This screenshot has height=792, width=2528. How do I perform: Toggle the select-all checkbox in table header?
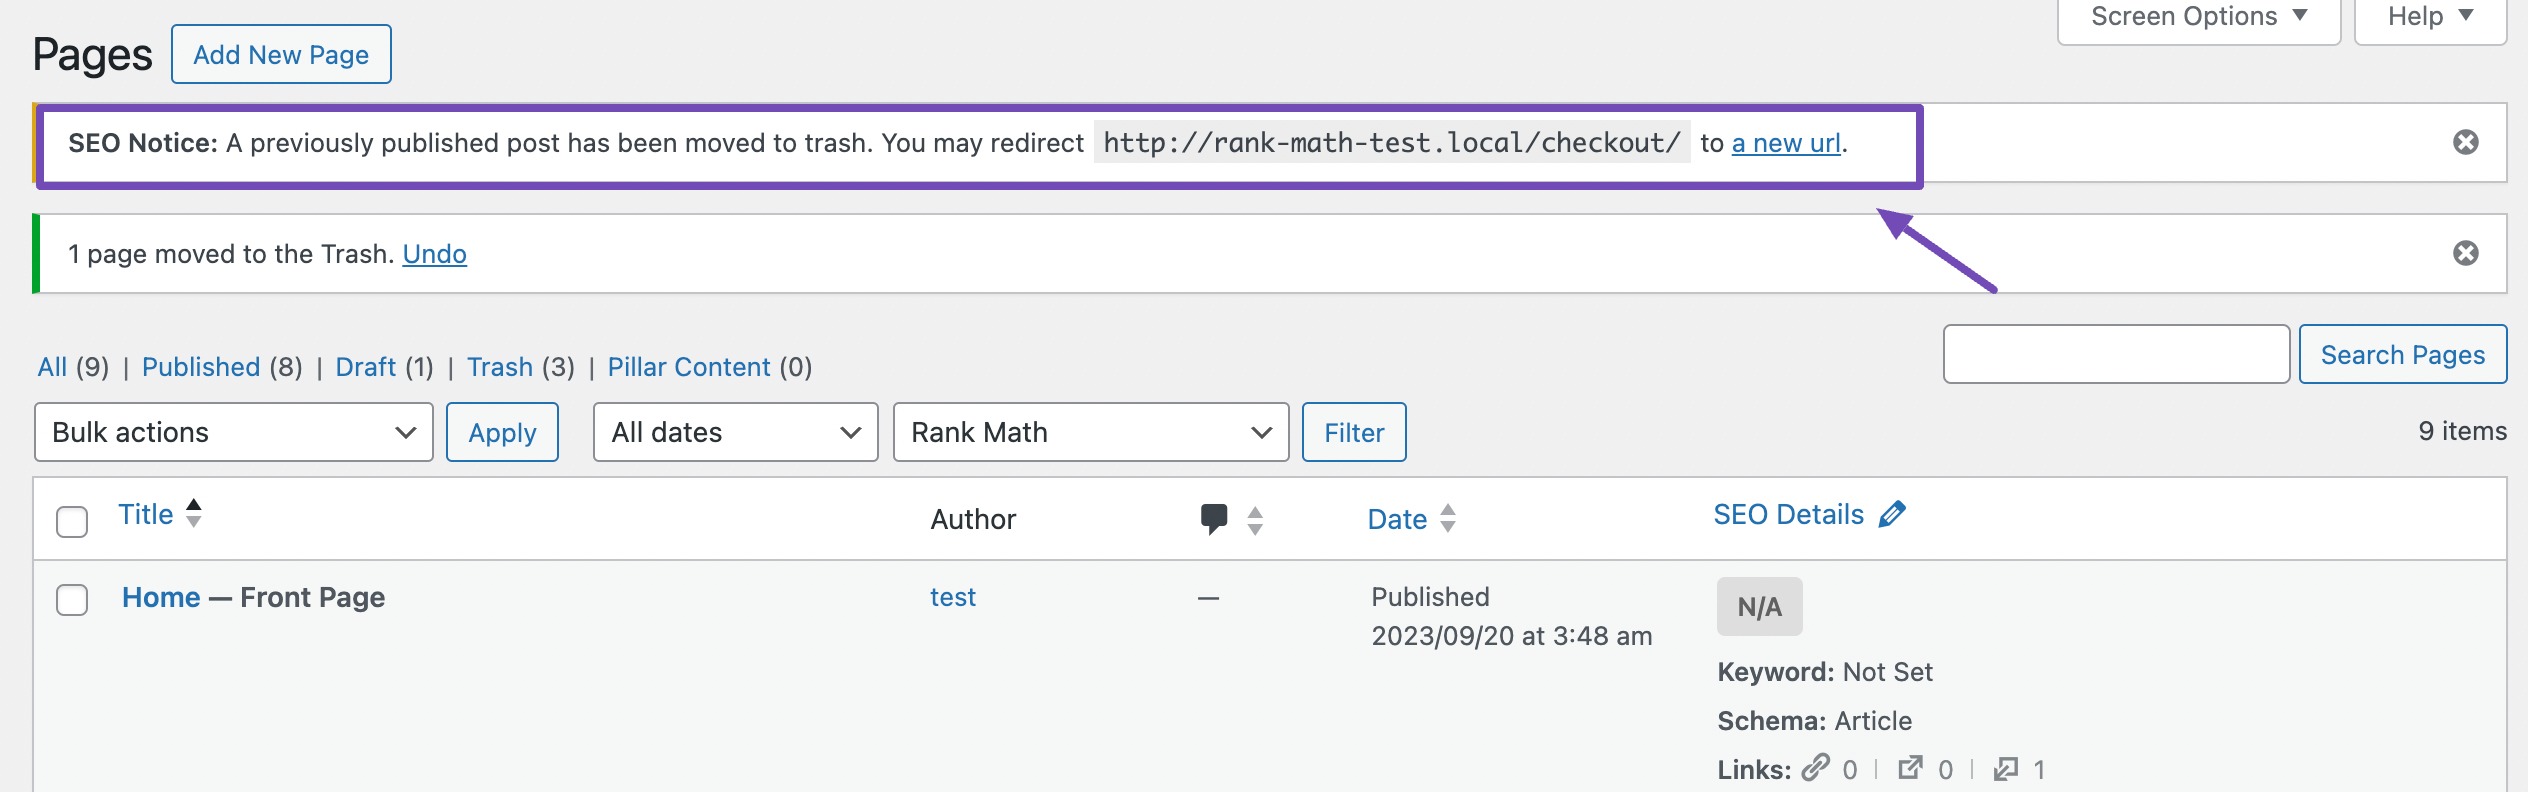pyautogui.click(x=72, y=521)
